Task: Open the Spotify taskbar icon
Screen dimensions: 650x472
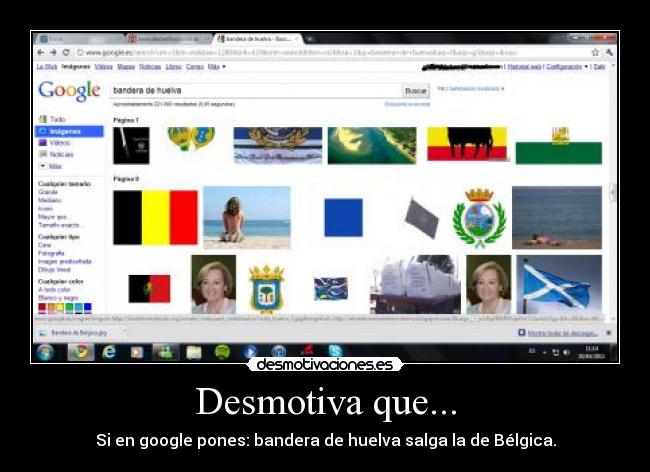Action: tap(222, 352)
